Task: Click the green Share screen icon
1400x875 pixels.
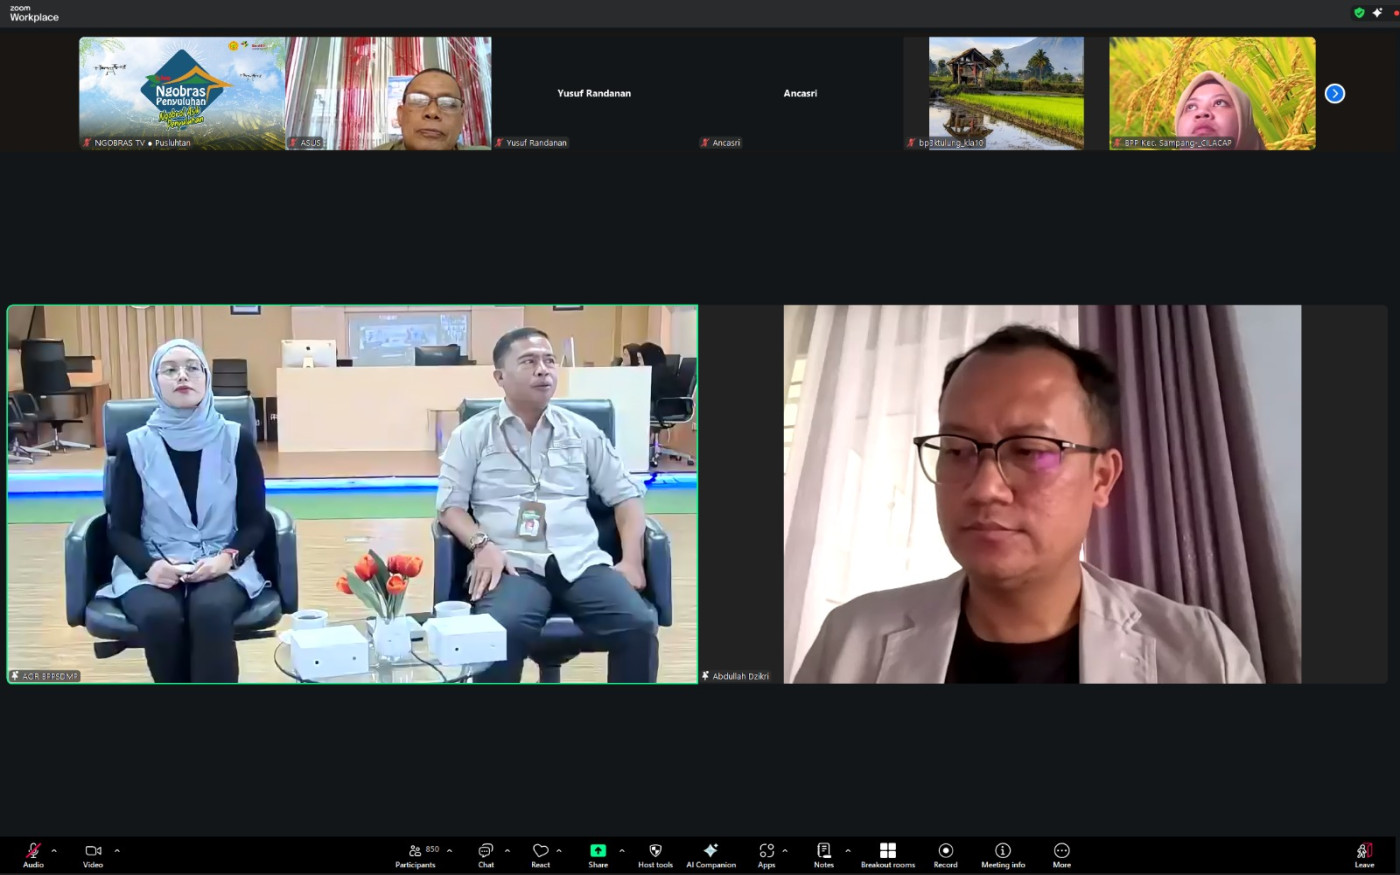Action: coord(598,851)
